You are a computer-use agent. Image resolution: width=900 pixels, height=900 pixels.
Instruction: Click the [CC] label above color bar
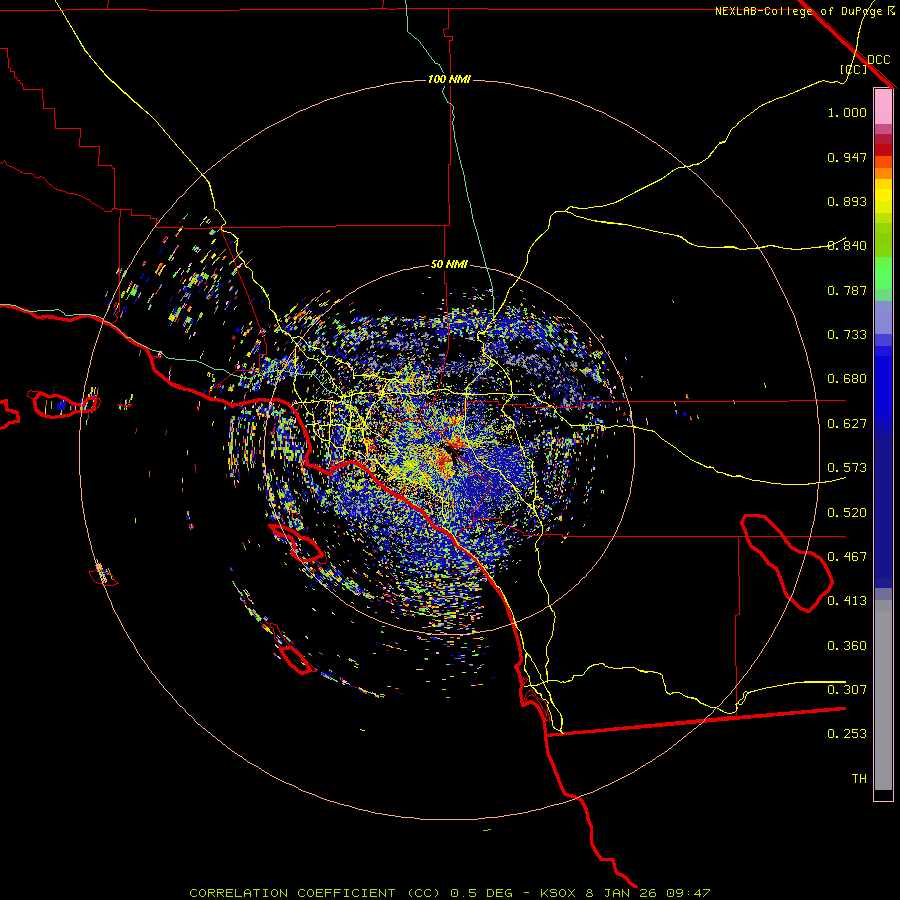tap(854, 69)
